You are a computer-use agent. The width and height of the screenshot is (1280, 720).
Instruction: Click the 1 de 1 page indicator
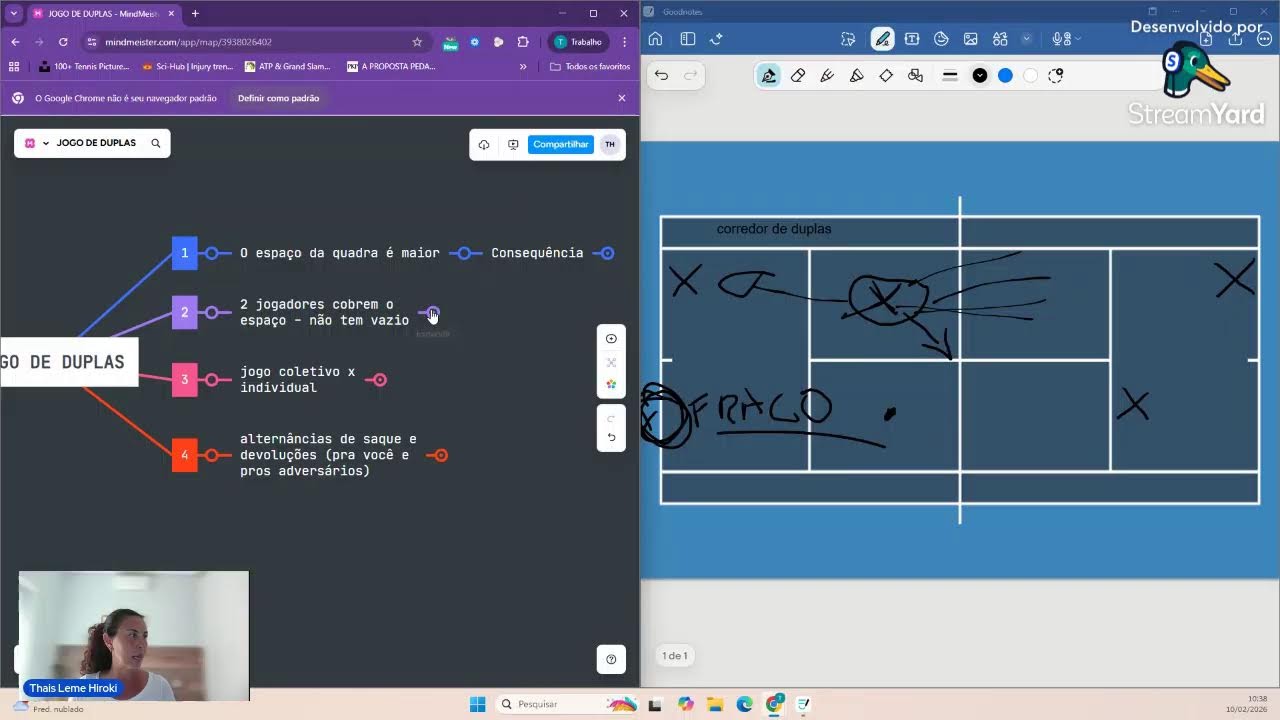click(675, 656)
